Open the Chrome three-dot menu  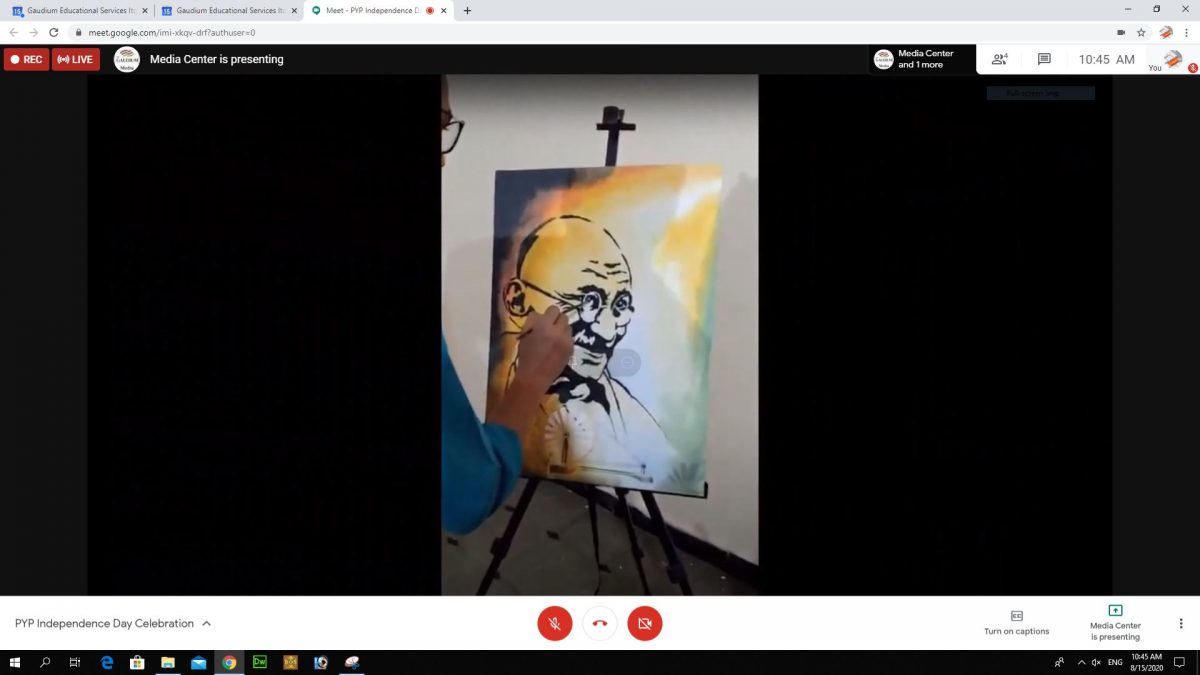click(x=1187, y=32)
